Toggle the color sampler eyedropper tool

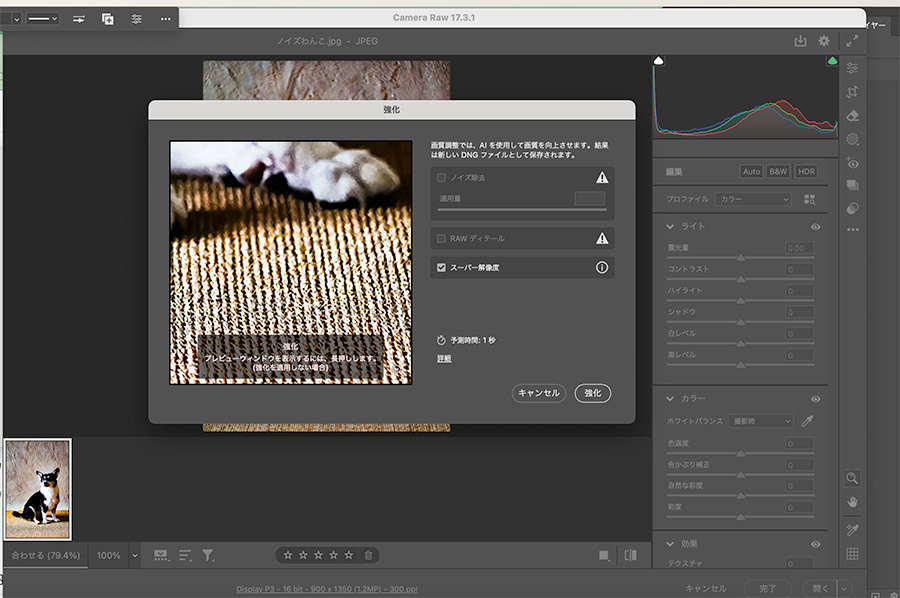852,530
